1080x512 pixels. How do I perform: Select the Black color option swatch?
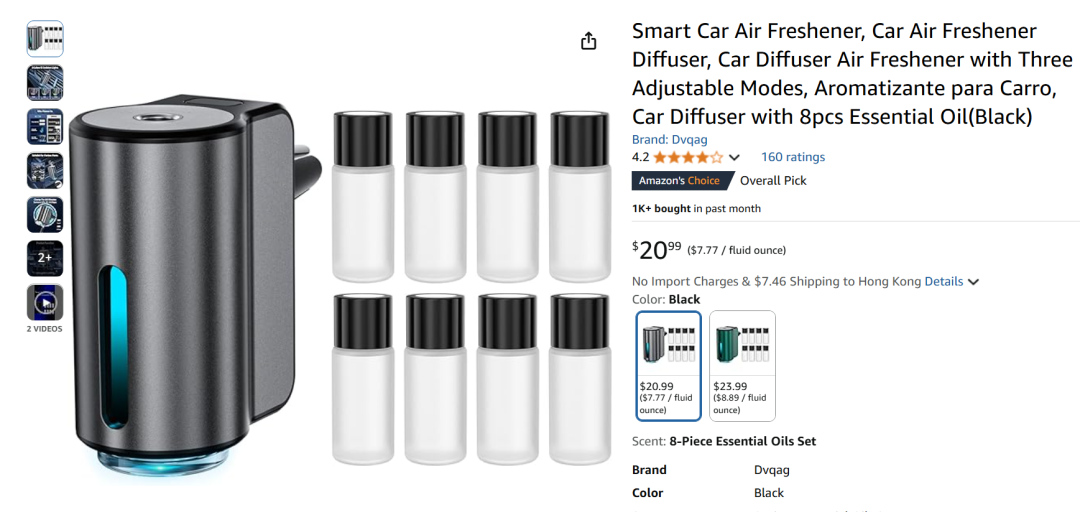[668, 366]
